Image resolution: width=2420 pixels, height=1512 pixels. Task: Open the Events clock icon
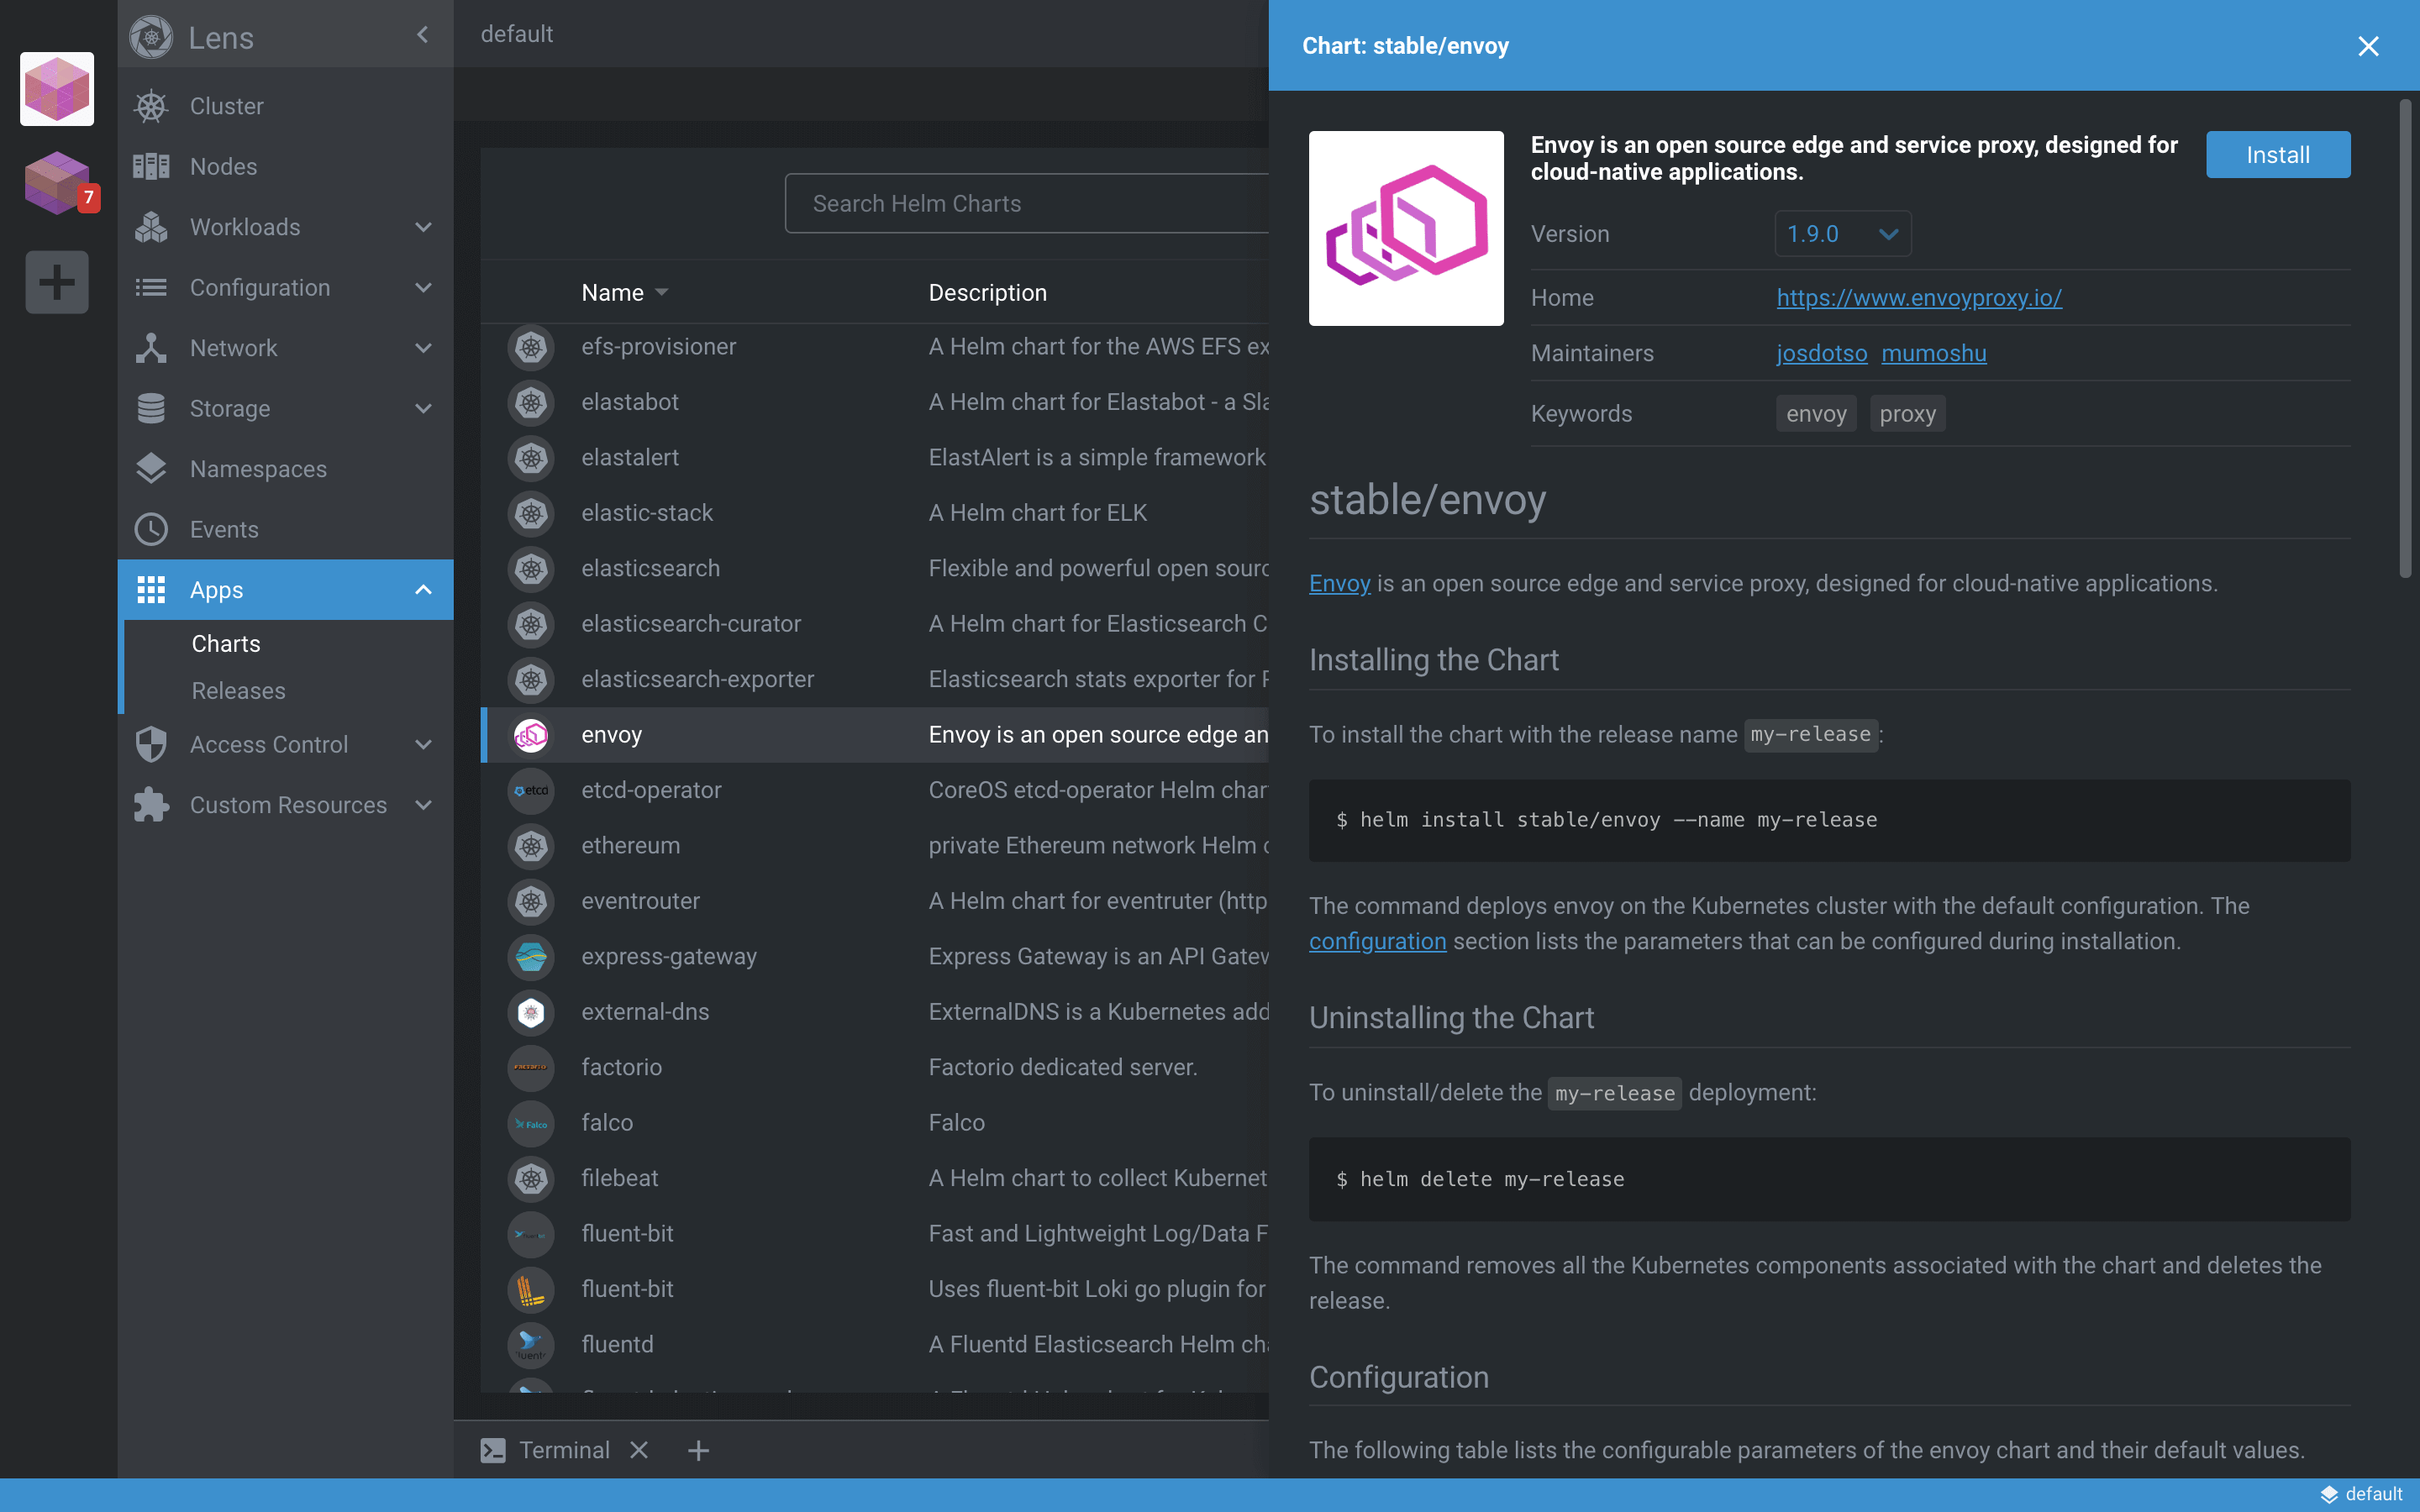(x=151, y=529)
